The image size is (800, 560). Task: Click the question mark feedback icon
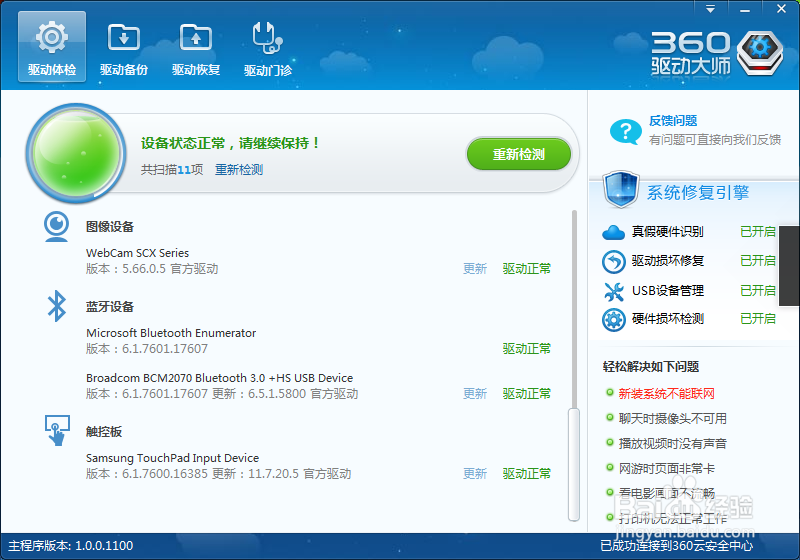point(626,132)
